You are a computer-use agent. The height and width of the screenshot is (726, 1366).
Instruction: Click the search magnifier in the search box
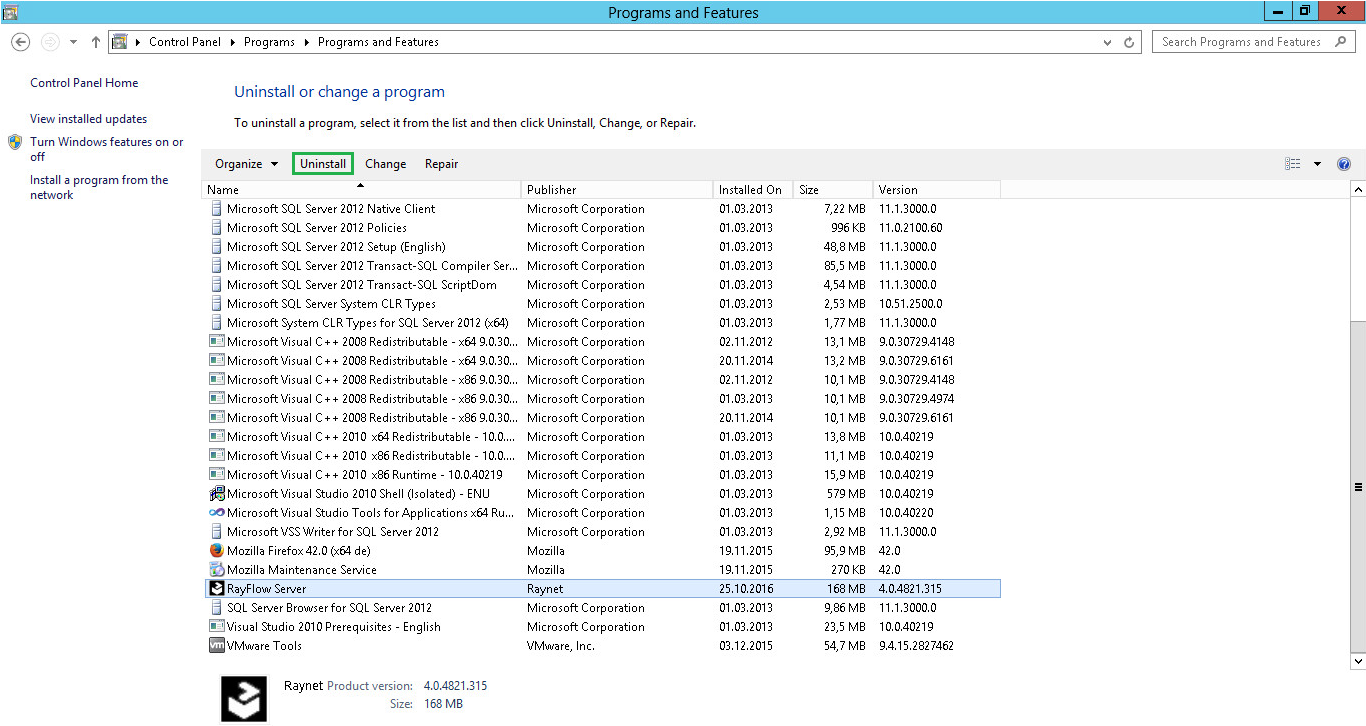point(1341,41)
